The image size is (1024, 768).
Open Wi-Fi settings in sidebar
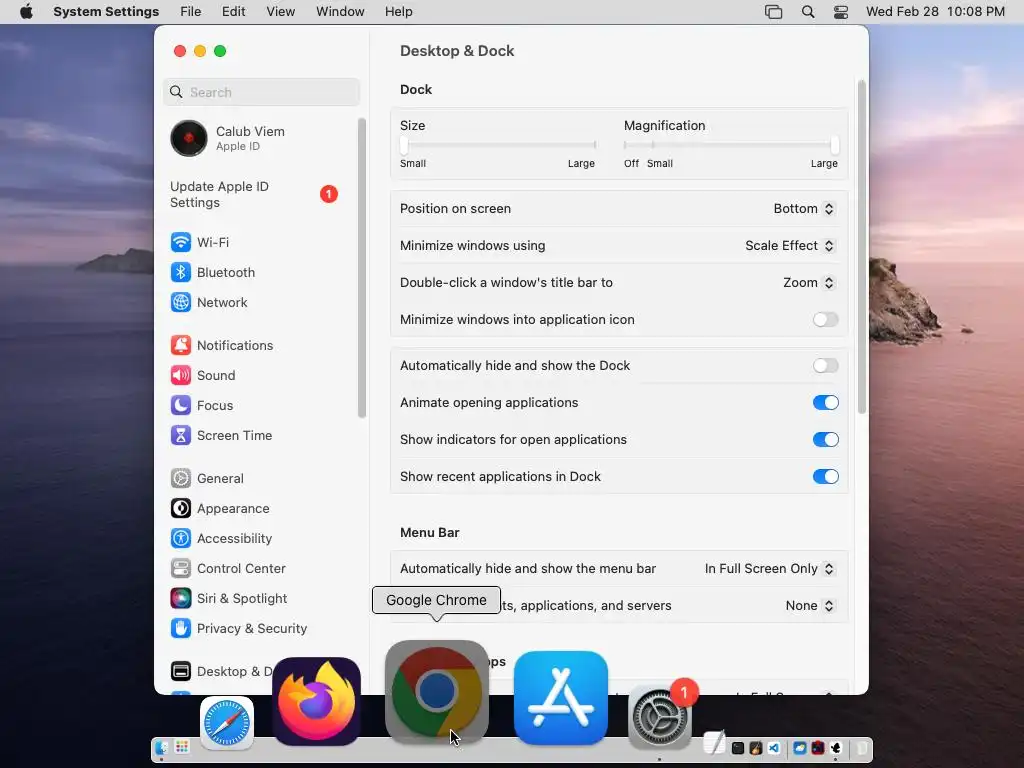tap(200, 242)
